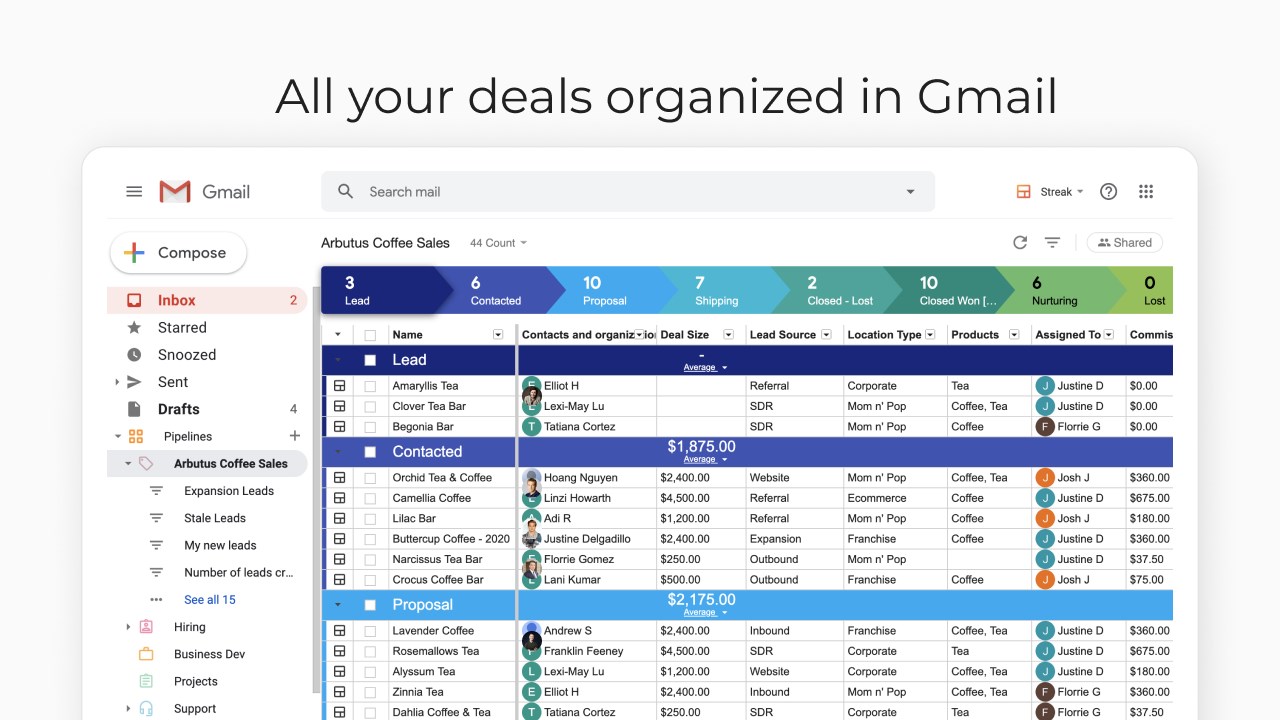Open the Google apps grid icon
1280x720 pixels.
[x=1146, y=191]
